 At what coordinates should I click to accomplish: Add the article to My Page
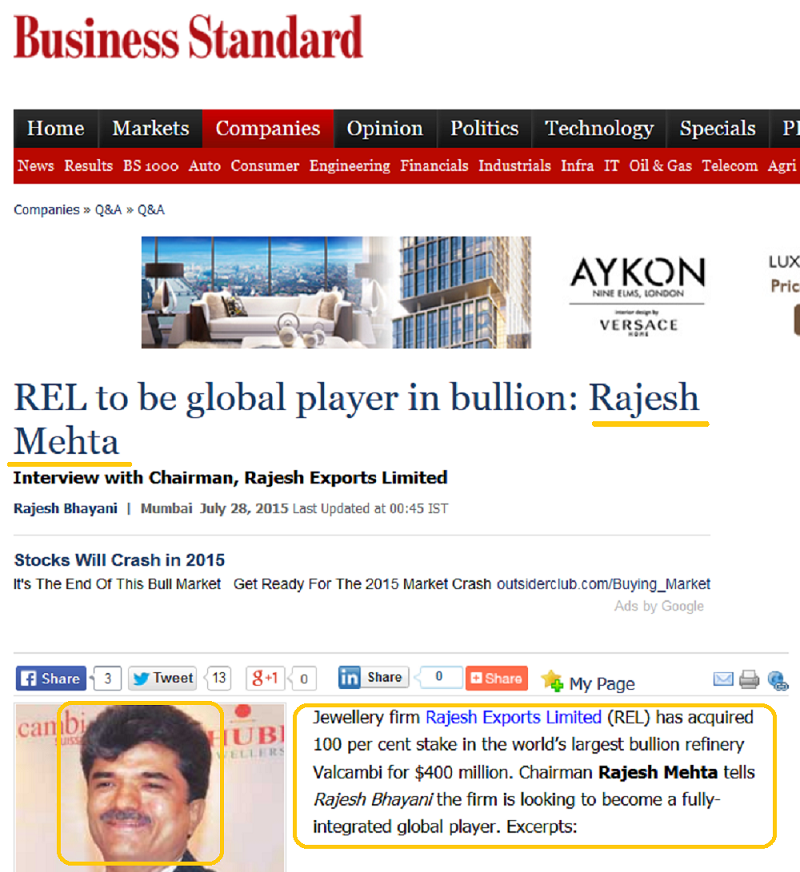click(589, 683)
